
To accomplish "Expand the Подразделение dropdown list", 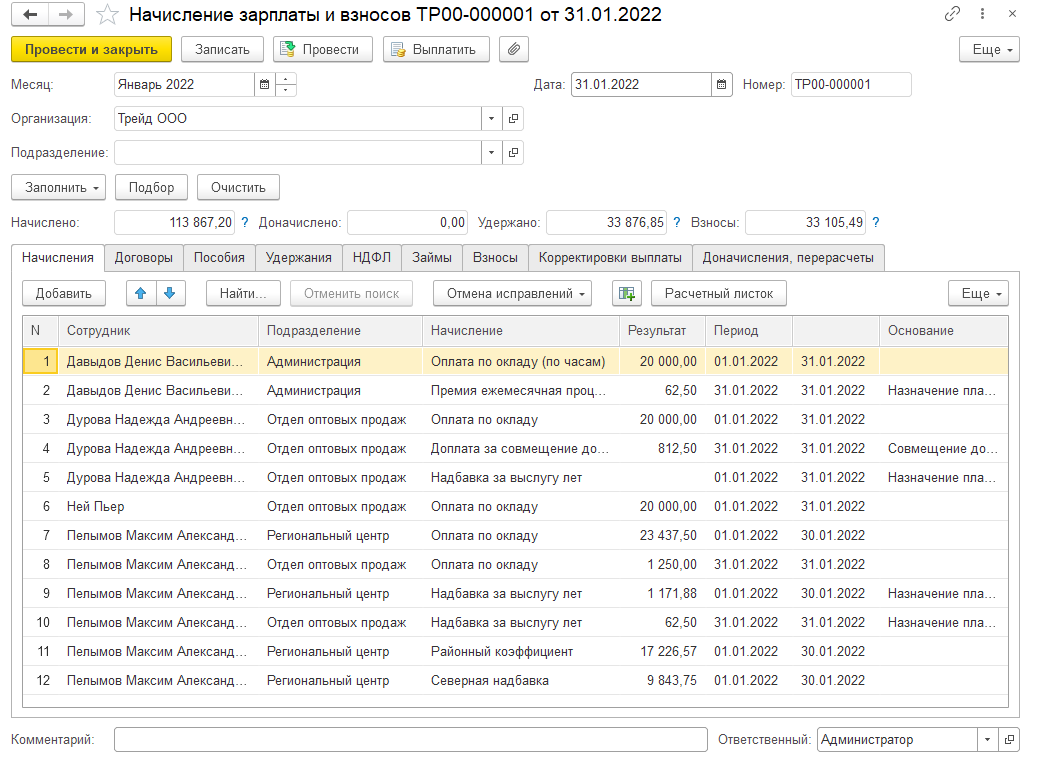I will 491,153.
